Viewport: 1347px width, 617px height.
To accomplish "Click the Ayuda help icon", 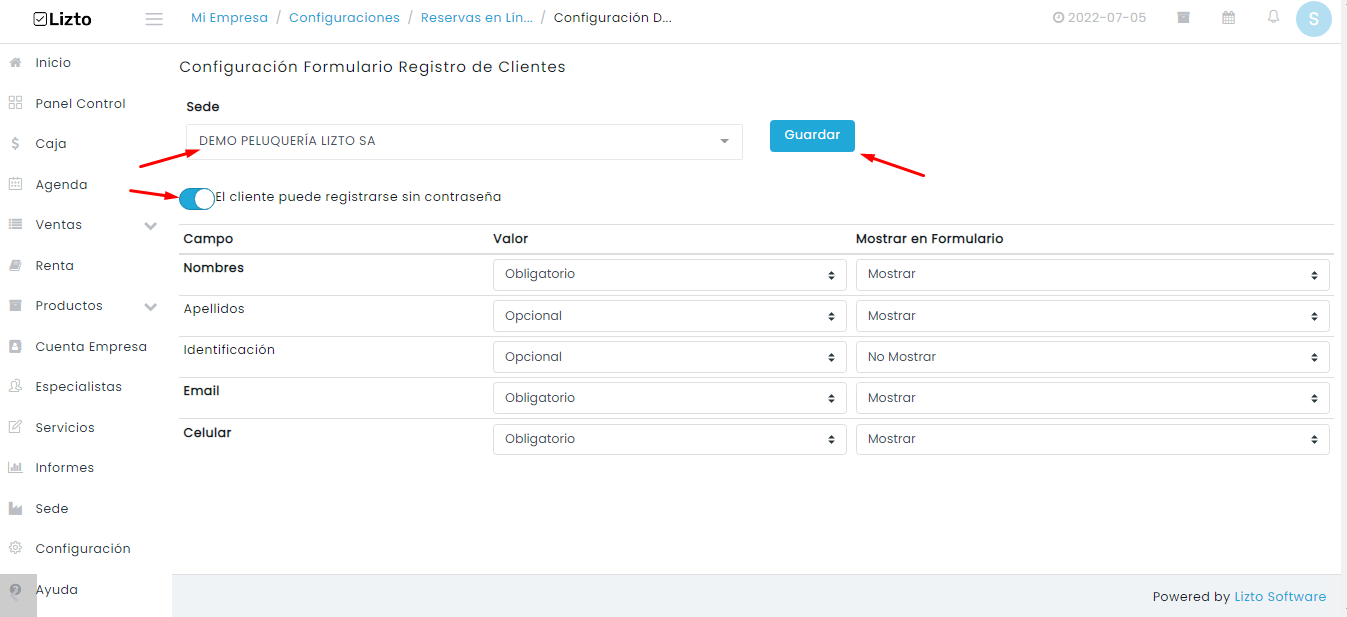I will (x=15, y=590).
